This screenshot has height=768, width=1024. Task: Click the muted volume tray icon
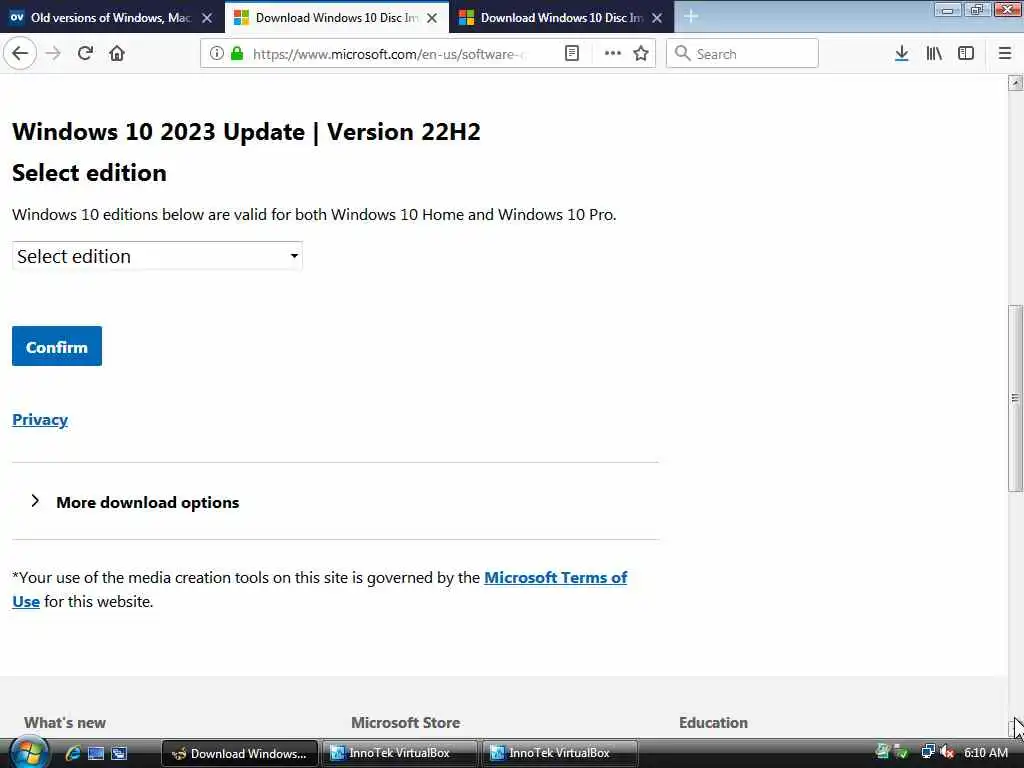coord(947,752)
